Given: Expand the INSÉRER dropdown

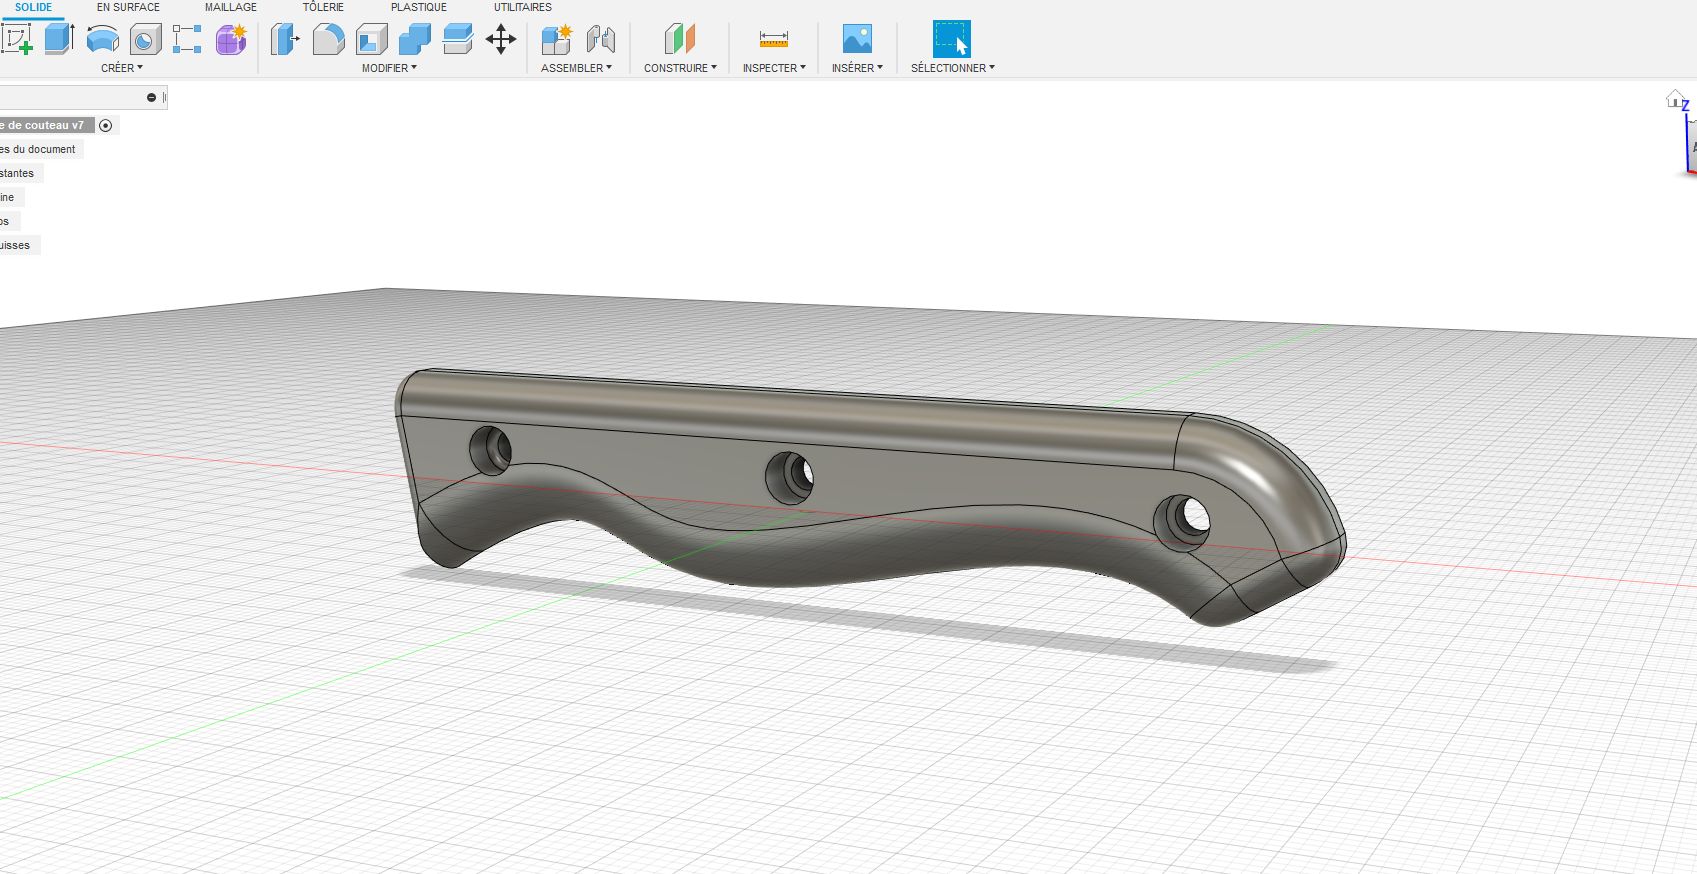Looking at the screenshot, I should coord(857,68).
